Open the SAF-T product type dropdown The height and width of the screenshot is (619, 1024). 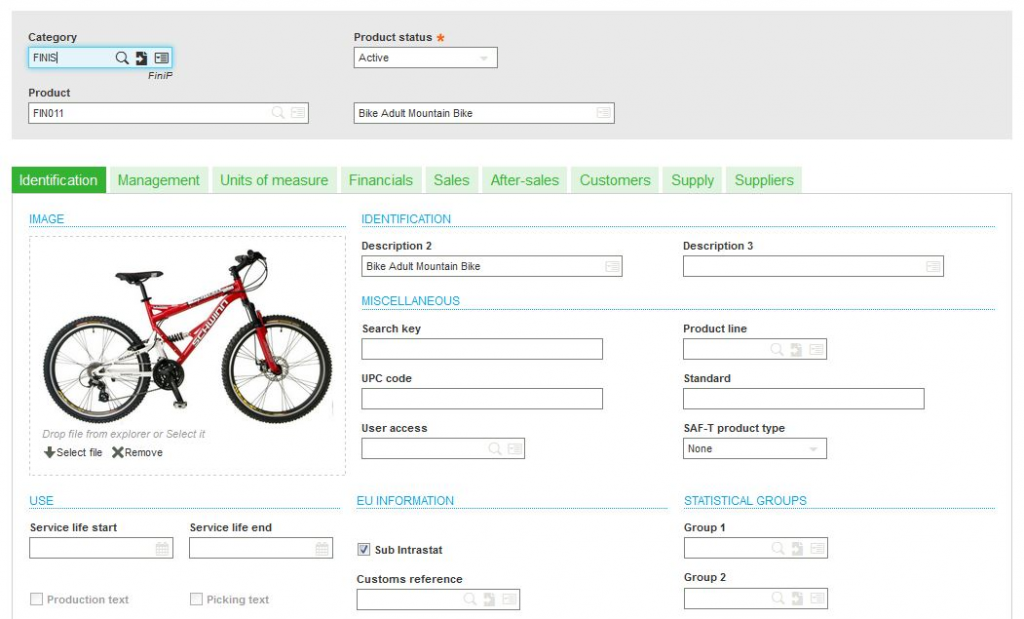(813, 449)
